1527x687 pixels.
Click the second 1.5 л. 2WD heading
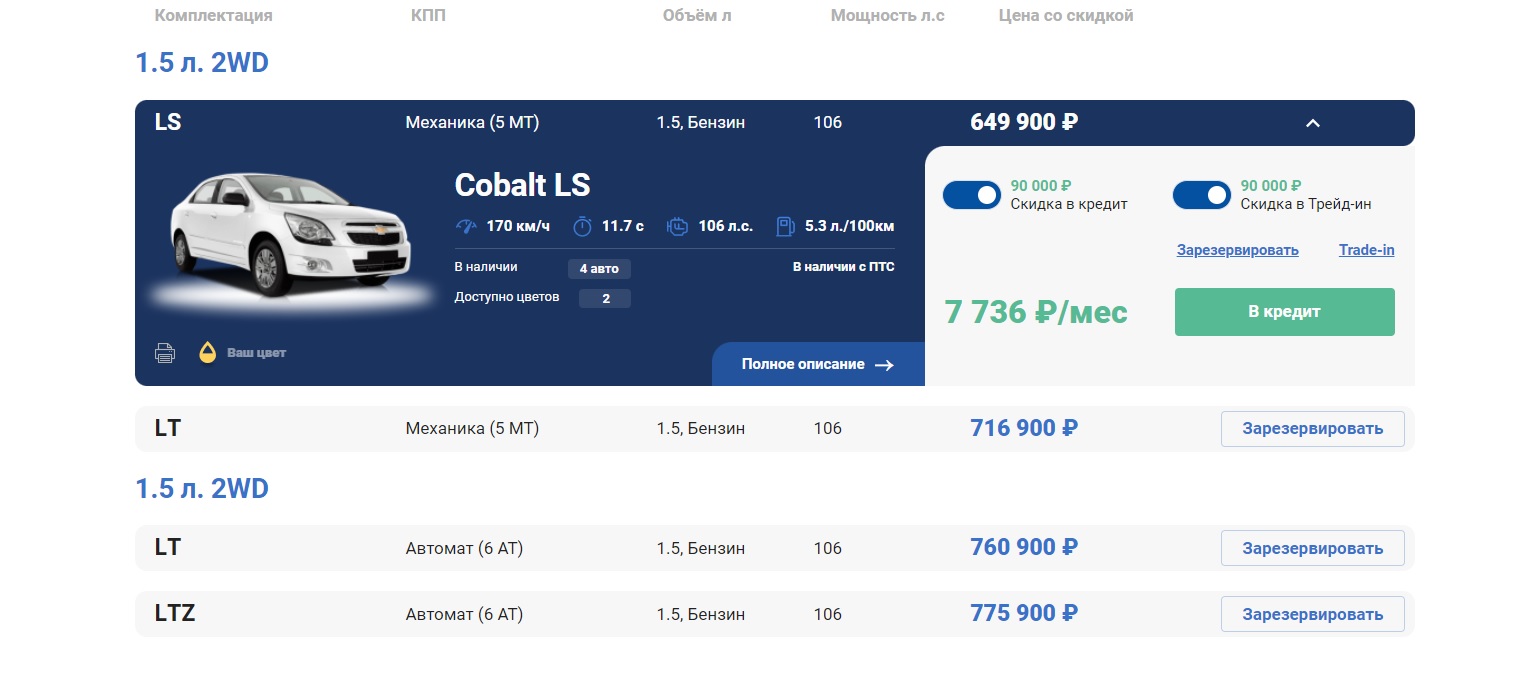pos(202,489)
